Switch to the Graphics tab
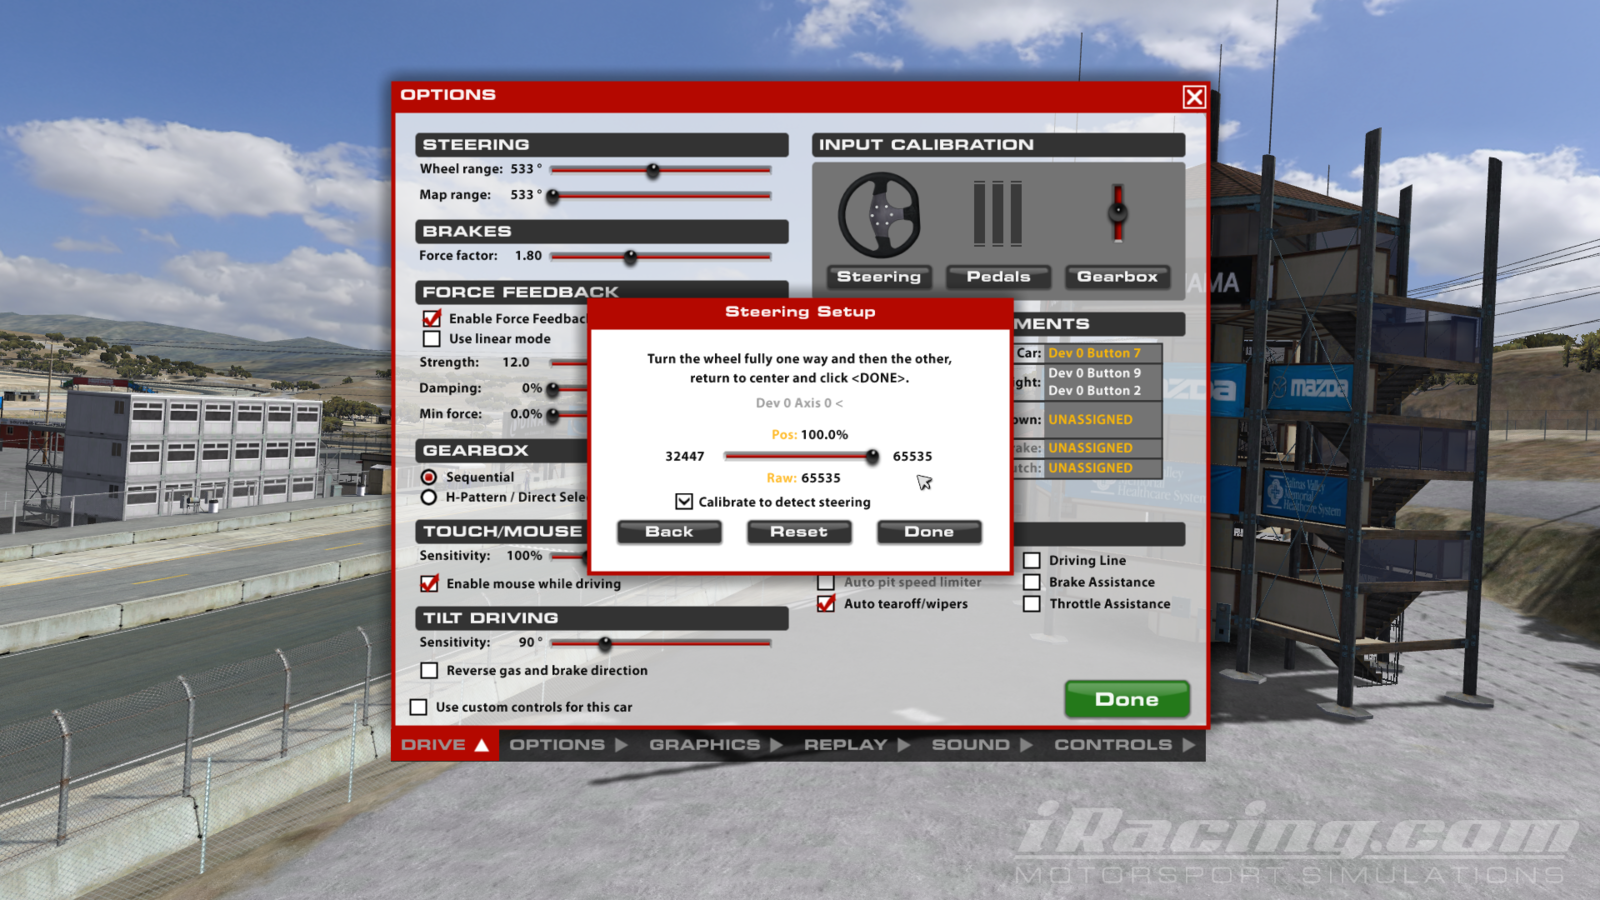Viewport: 1600px width, 900px height. click(x=715, y=745)
